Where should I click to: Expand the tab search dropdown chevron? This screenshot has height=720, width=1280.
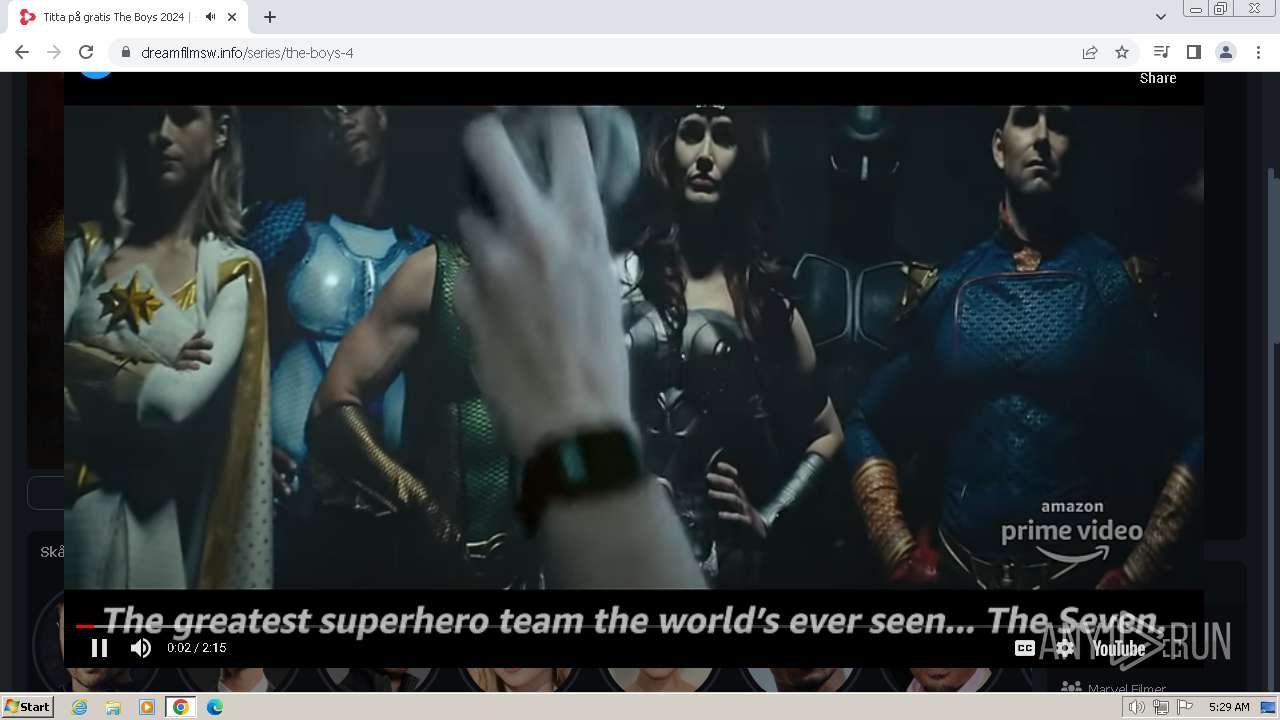pos(1161,17)
